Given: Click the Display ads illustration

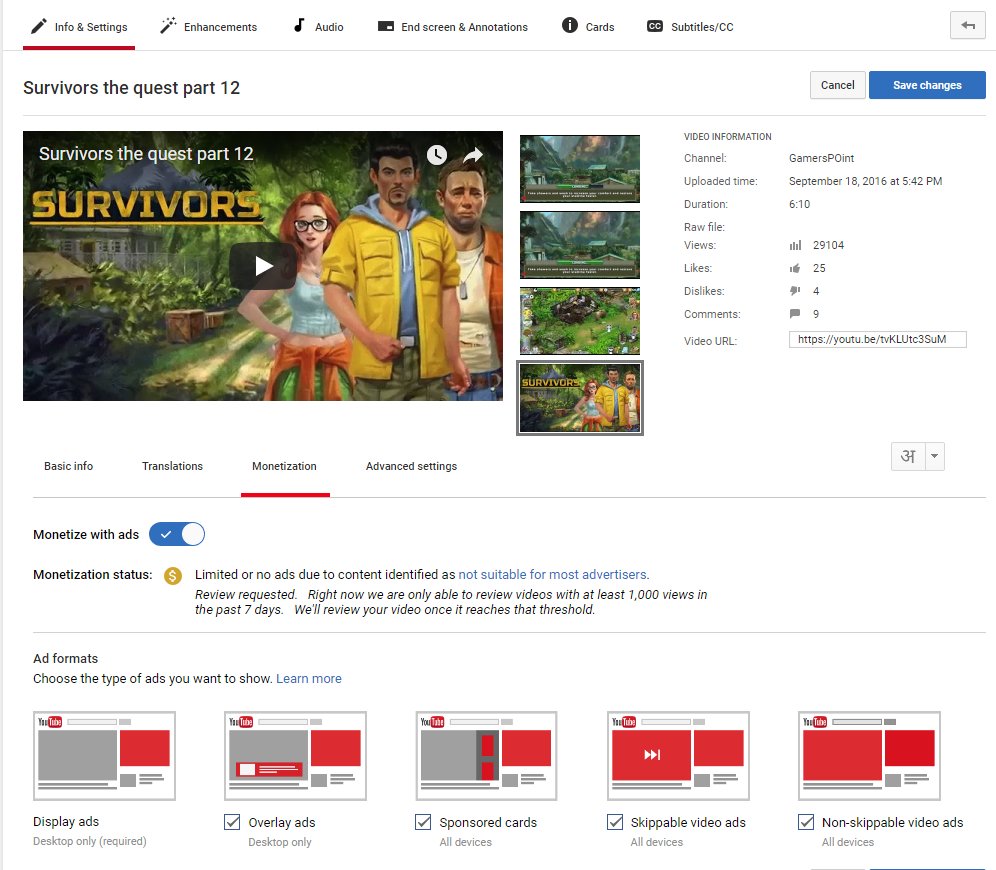Looking at the screenshot, I should [x=104, y=756].
